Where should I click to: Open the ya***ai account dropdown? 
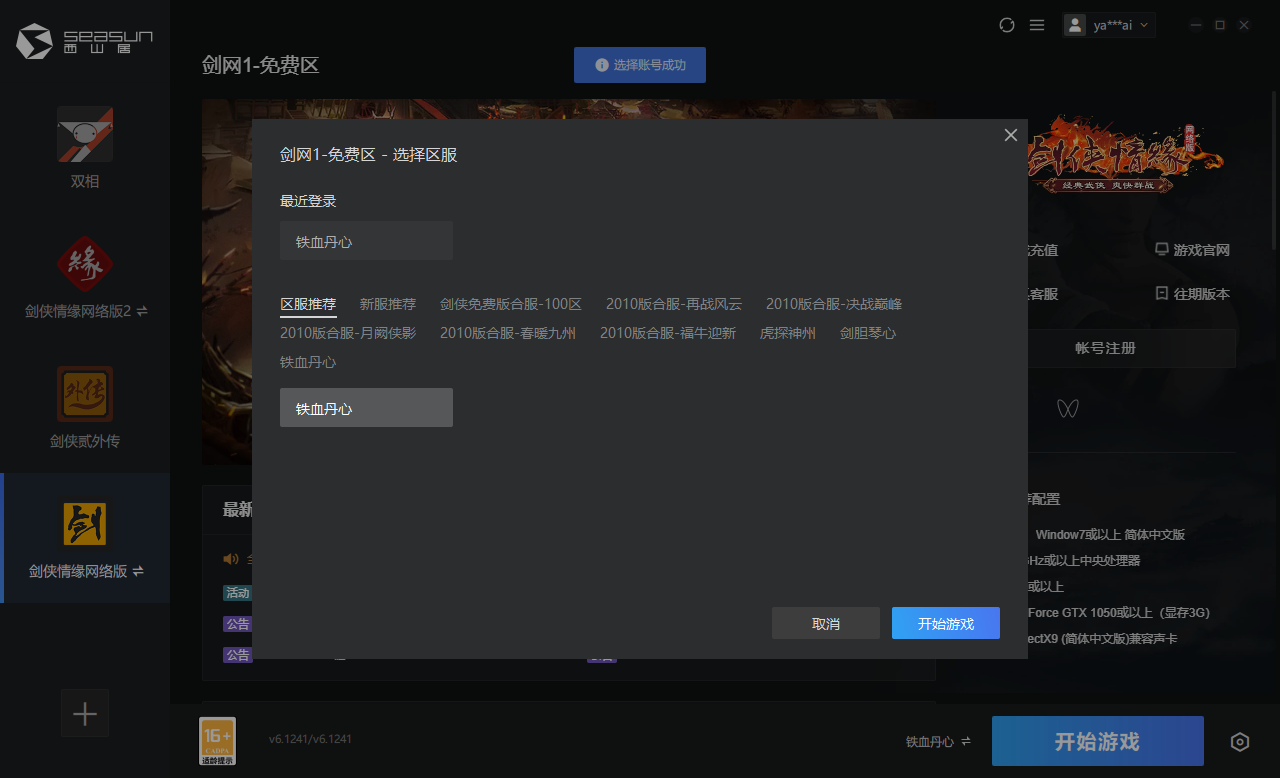coord(1109,25)
